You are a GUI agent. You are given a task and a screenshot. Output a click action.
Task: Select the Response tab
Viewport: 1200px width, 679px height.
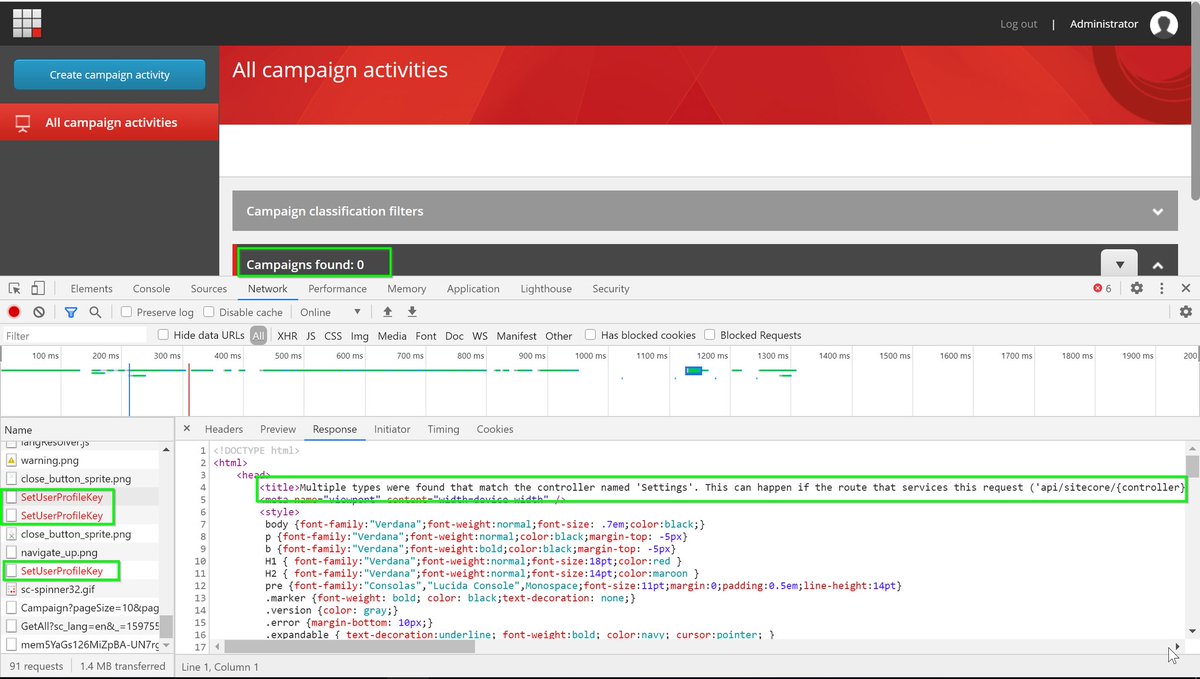pyautogui.click(x=335, y=429)
